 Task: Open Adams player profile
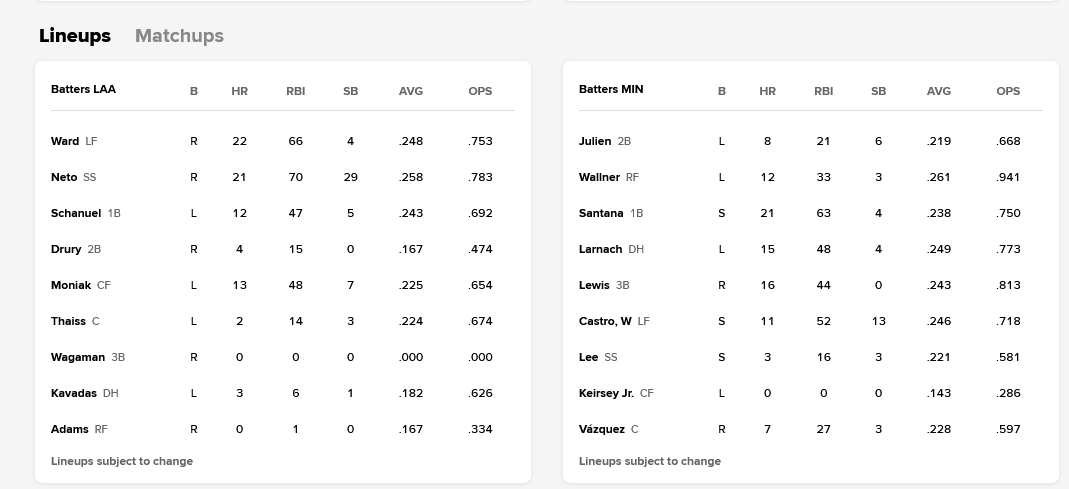(70, 429)
